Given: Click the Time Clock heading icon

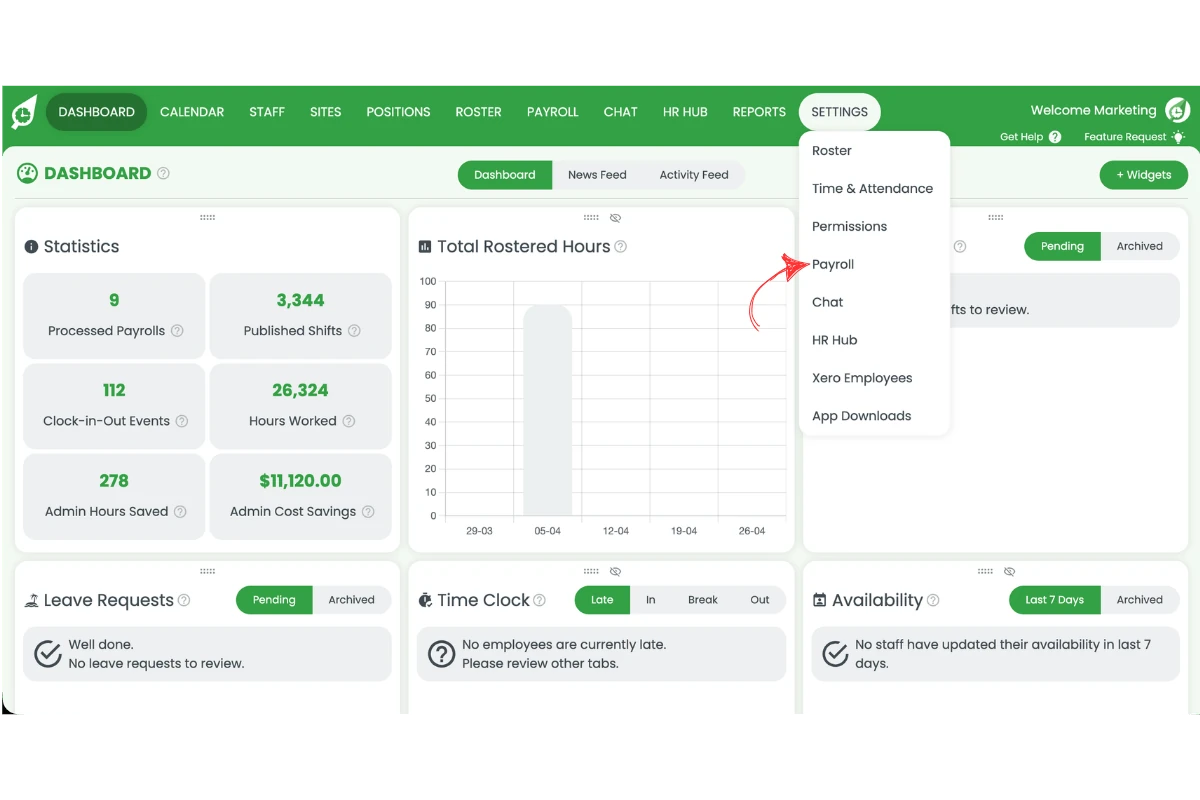Looking at the screenshot, I should 425,600.
